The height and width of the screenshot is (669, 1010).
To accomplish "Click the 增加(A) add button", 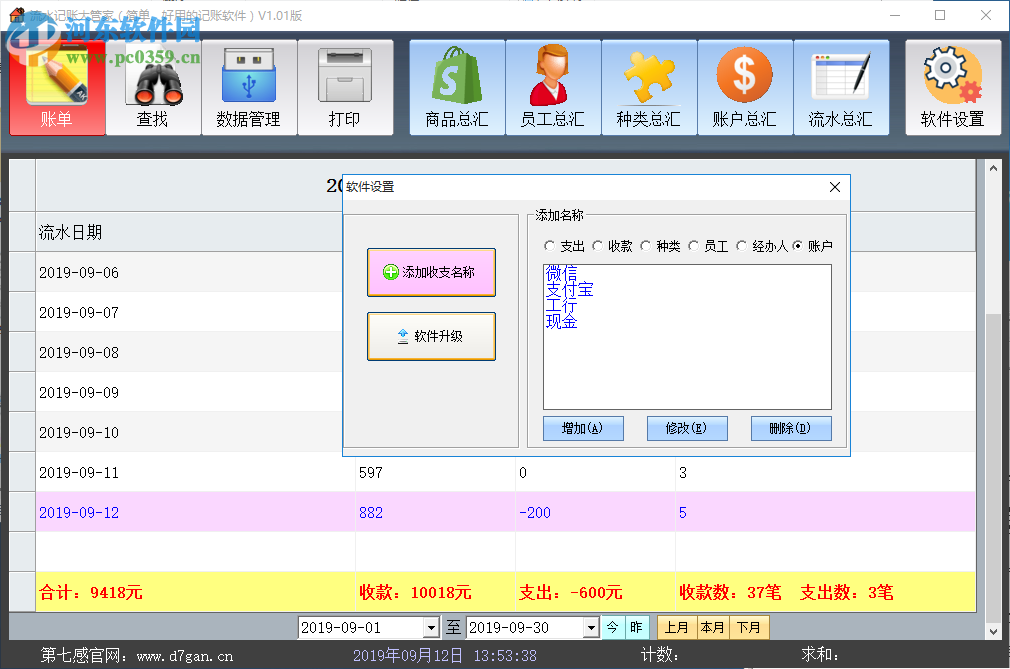I will coord(583,428).
